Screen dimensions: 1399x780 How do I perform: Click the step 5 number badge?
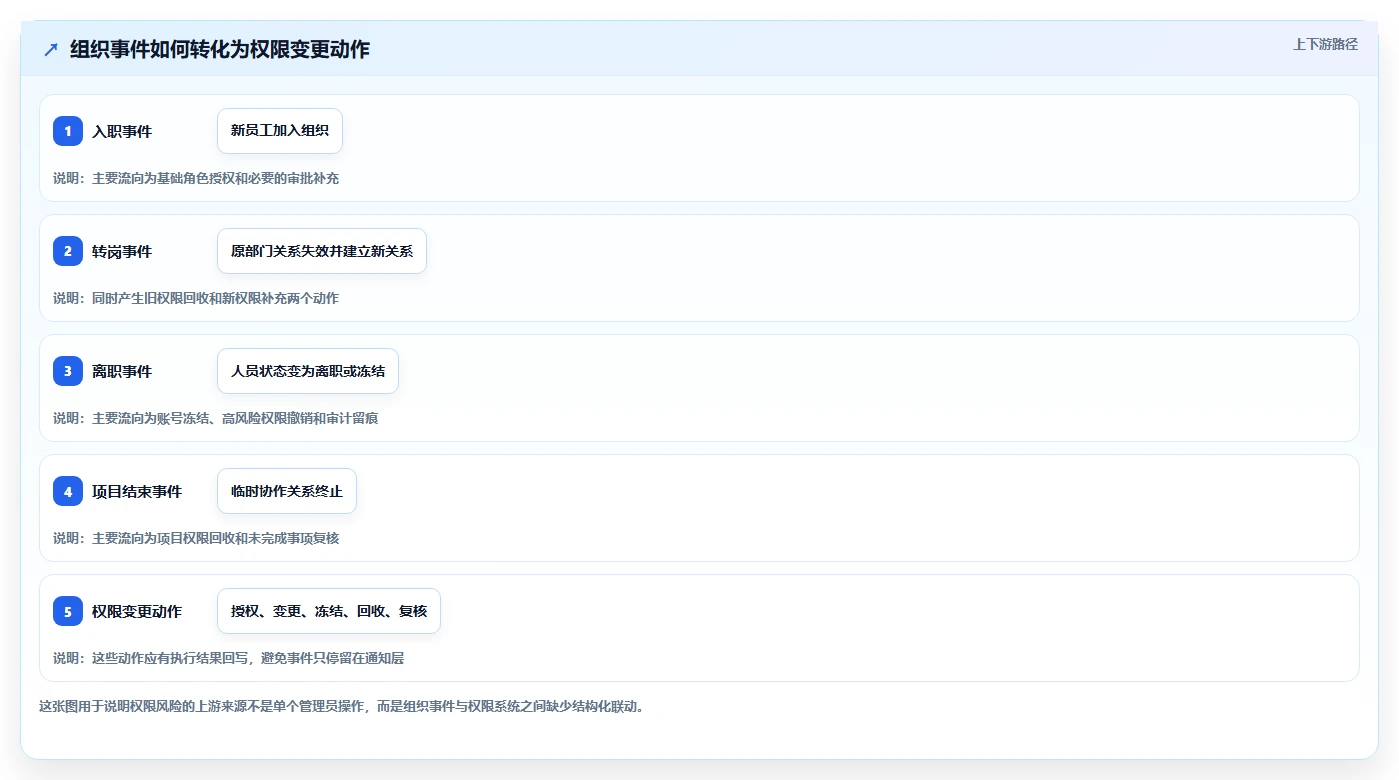pos(68,611)
